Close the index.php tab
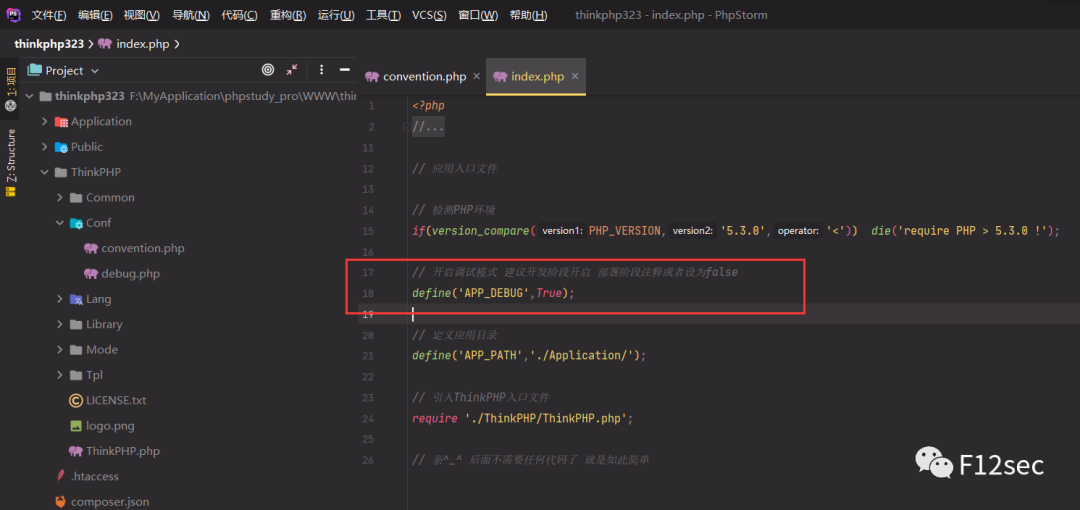1080x510 pixels. [x=575, y=76]
